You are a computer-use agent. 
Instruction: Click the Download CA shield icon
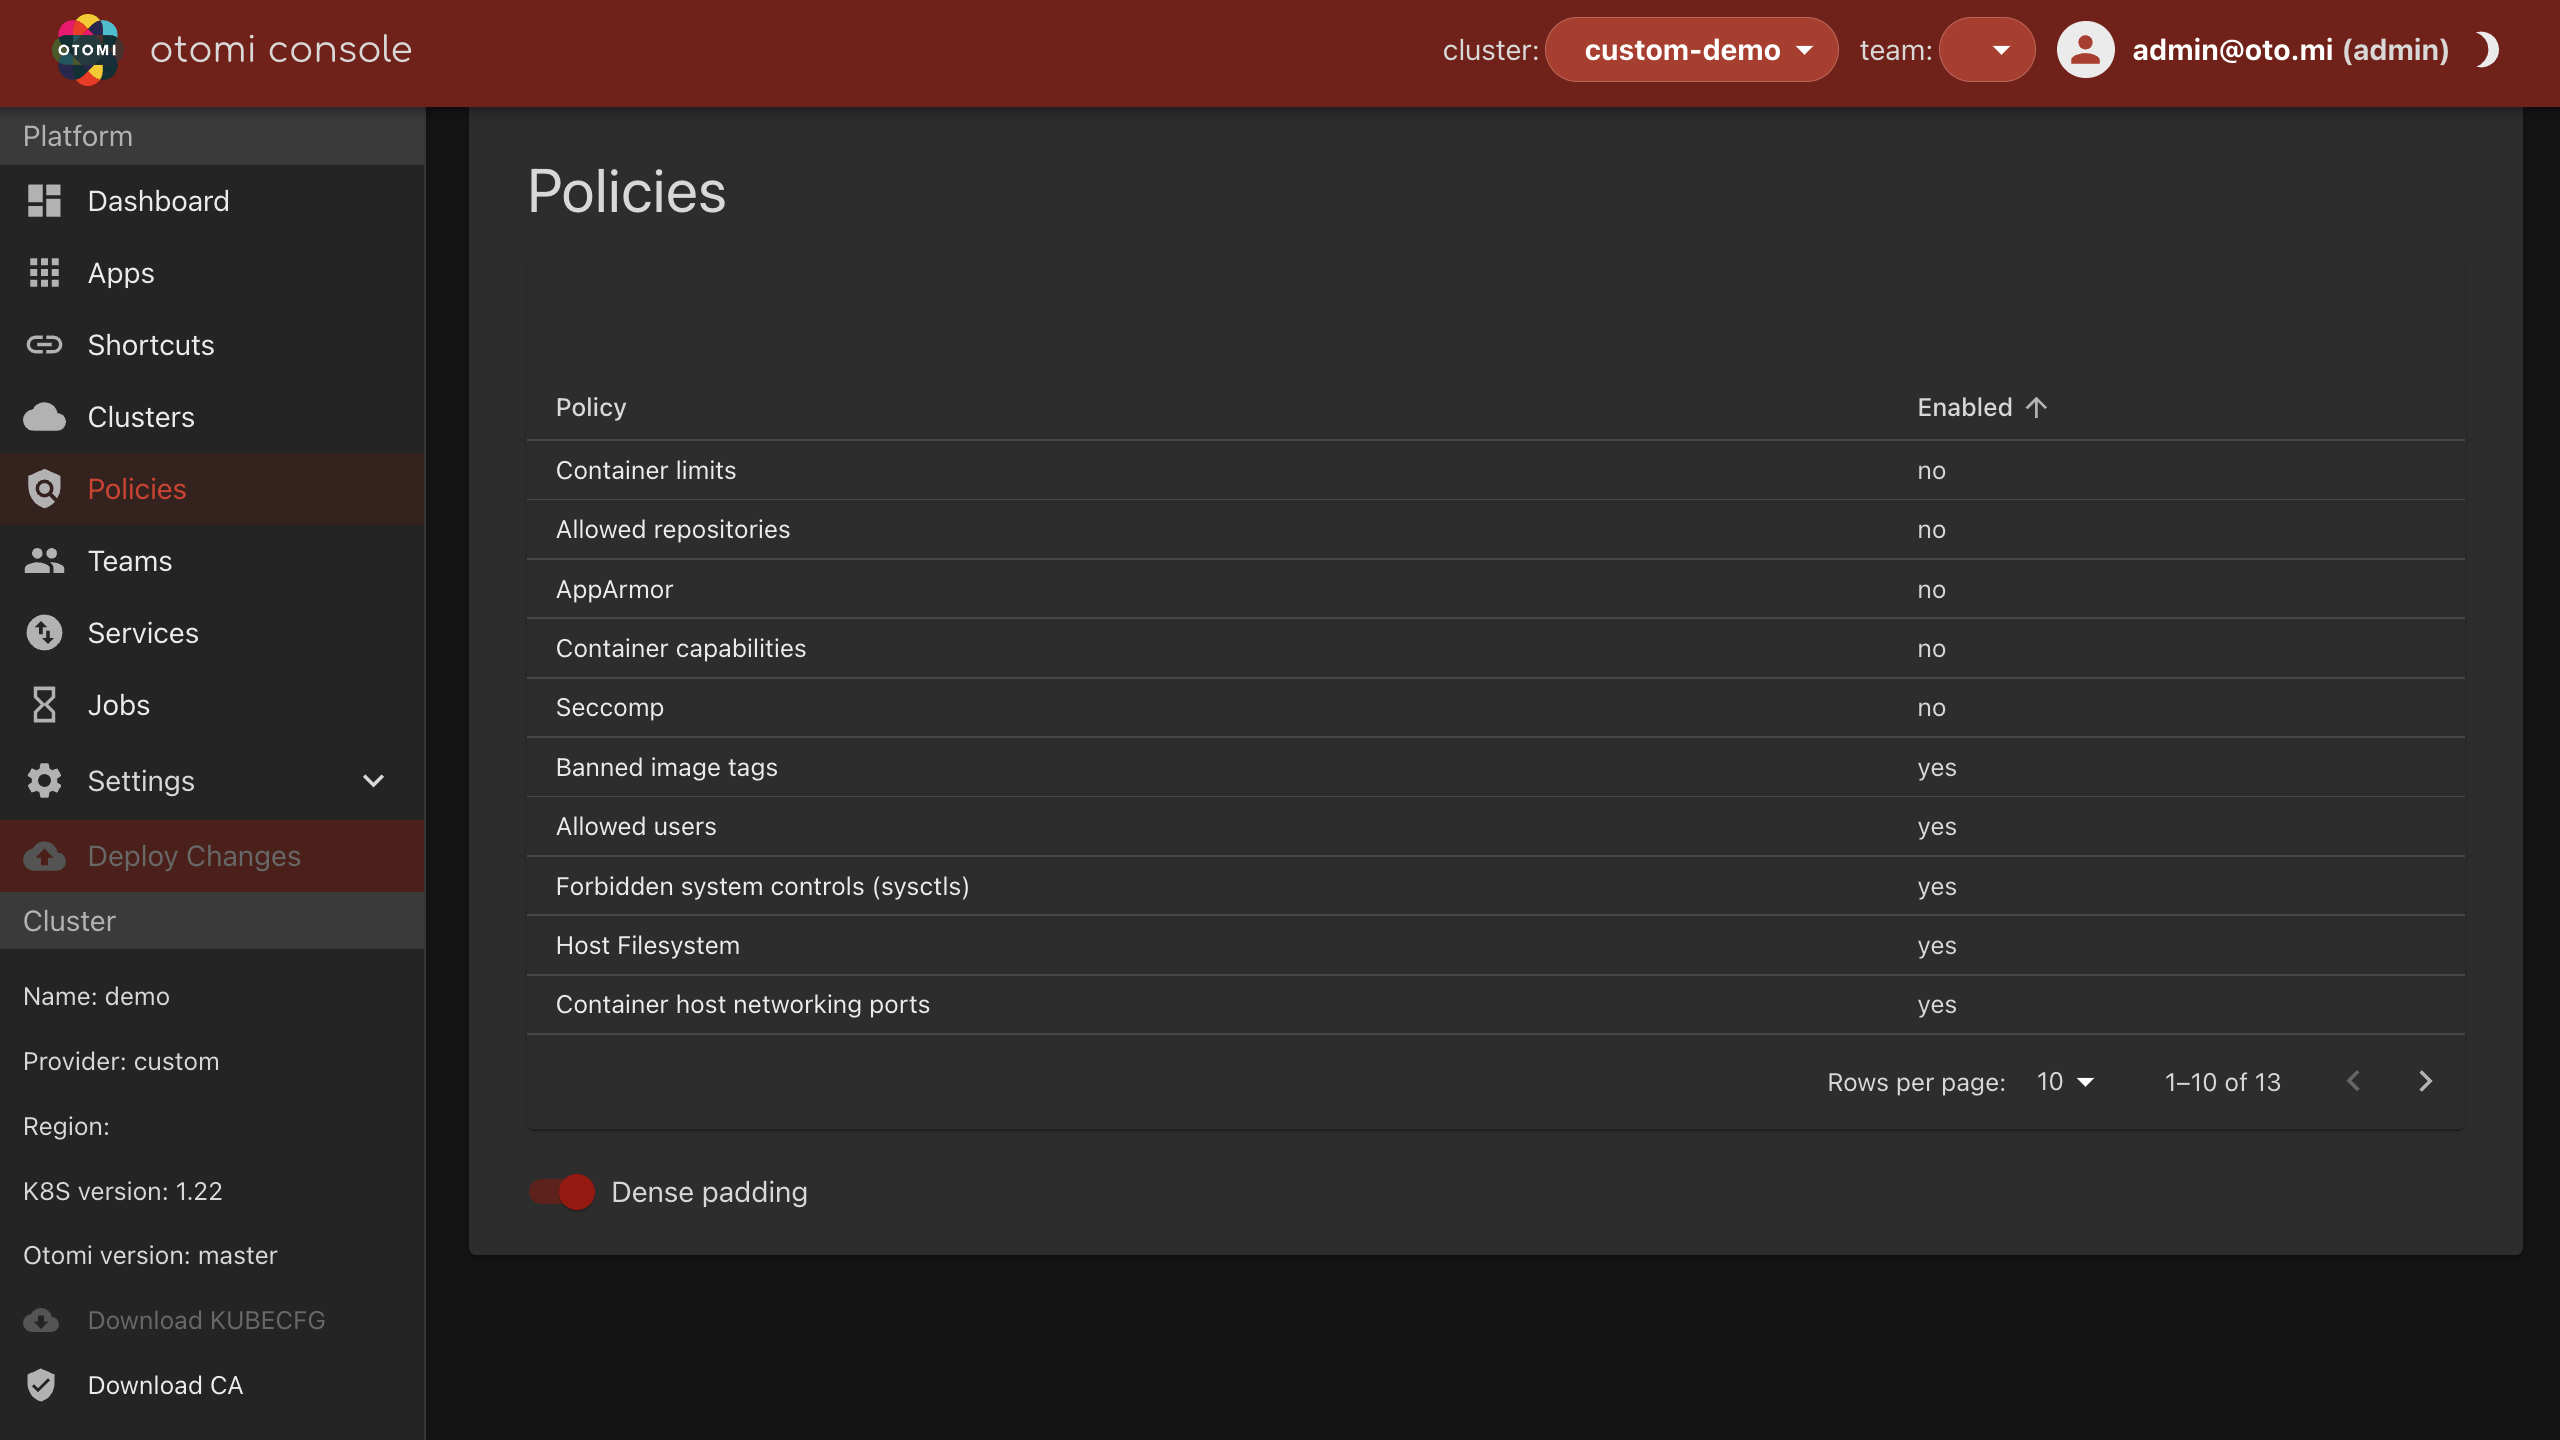tap(41, 1385)
